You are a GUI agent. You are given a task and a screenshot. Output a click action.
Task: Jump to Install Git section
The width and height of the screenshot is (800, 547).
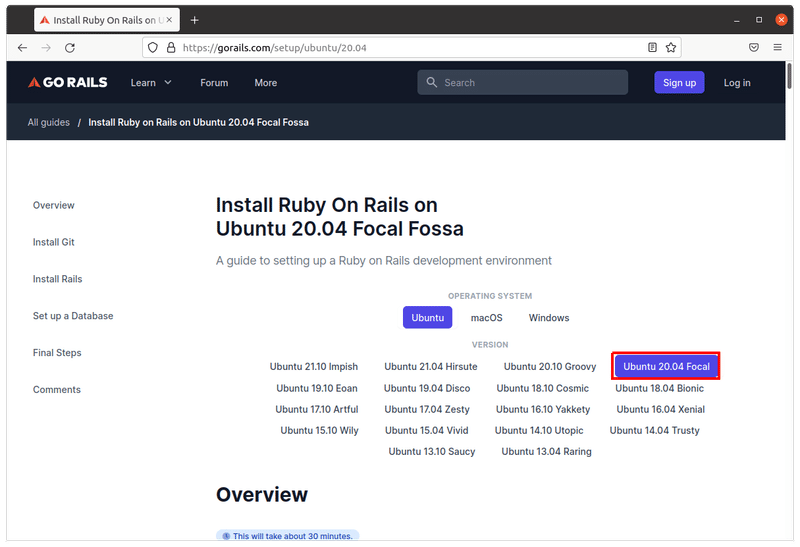coord(54,242)
